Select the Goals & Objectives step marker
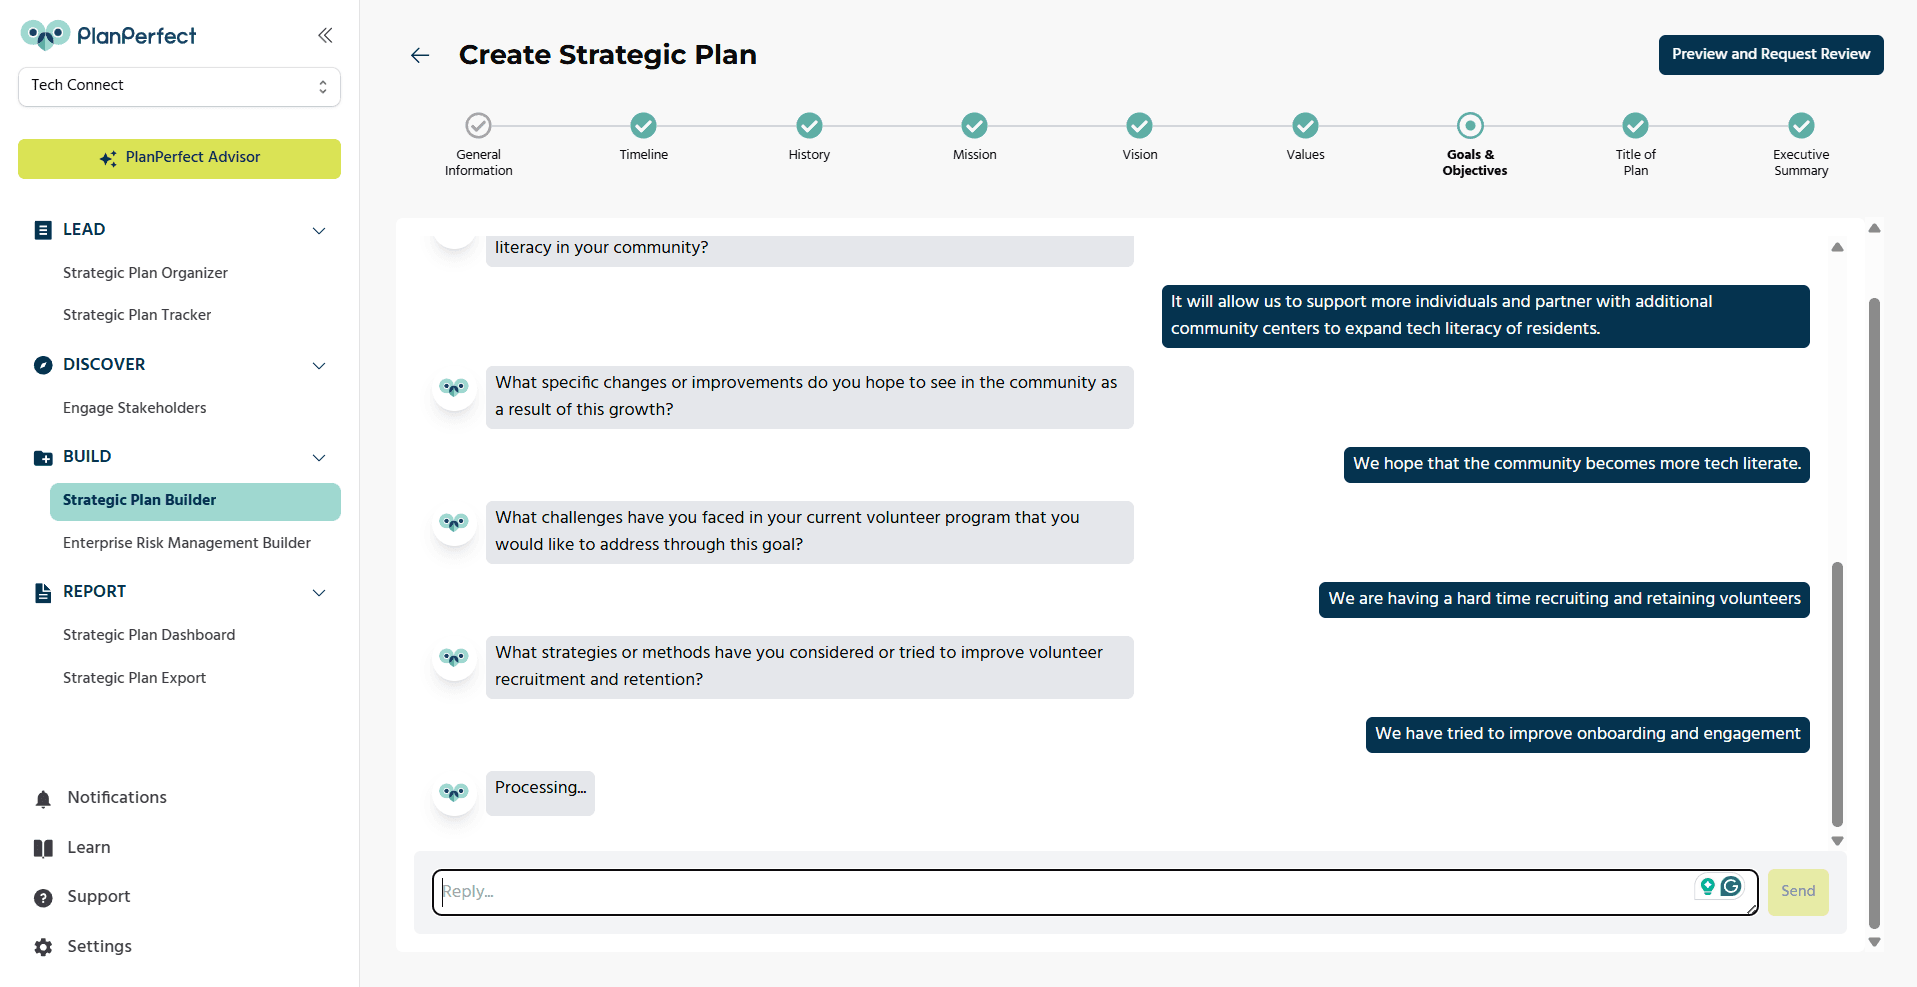 pos(1470,125)
